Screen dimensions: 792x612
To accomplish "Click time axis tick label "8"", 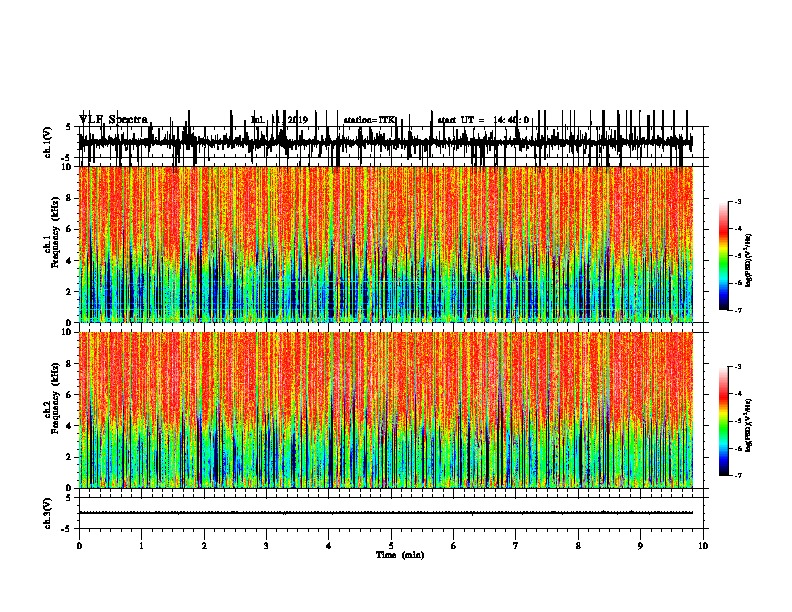I will pos(578,546).
